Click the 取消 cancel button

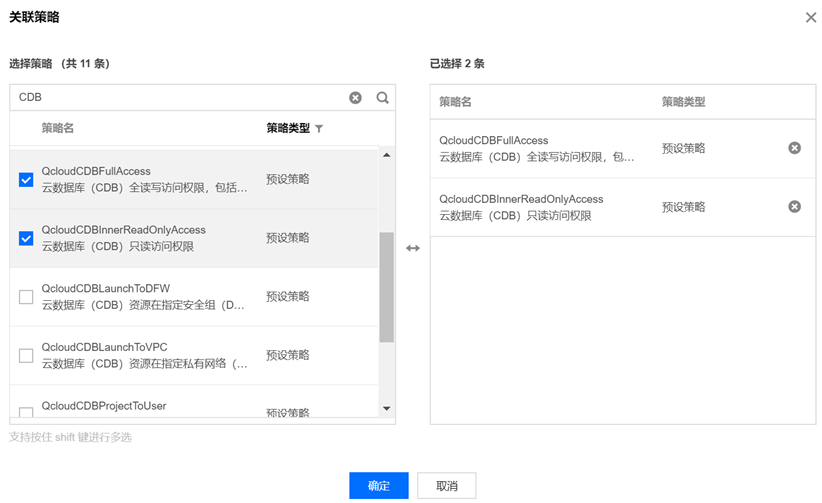tap(447, 486)
